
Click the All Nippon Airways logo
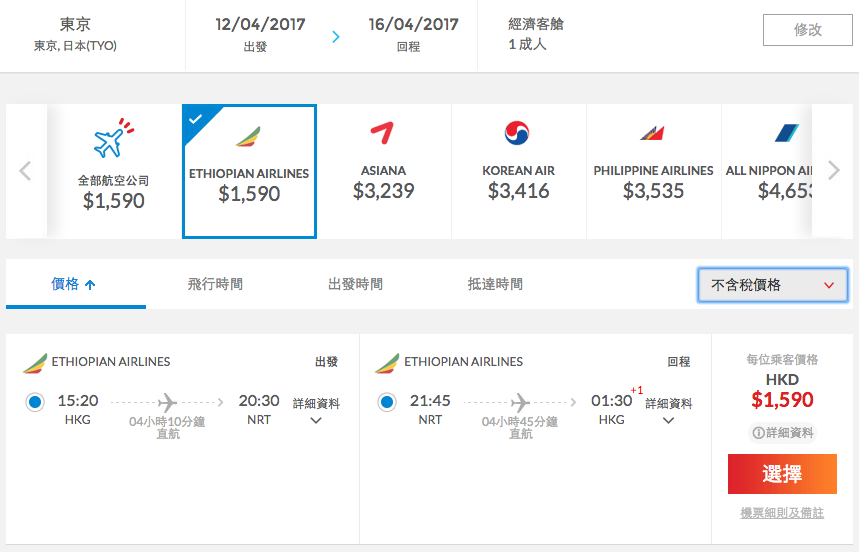[787, 133]
